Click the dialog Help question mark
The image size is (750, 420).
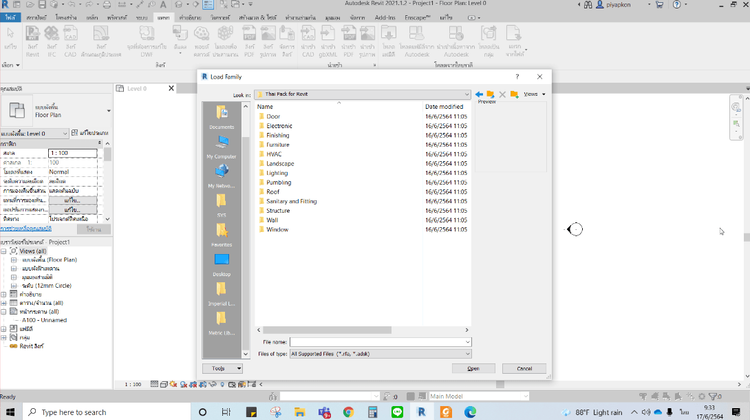pos(517,77)
